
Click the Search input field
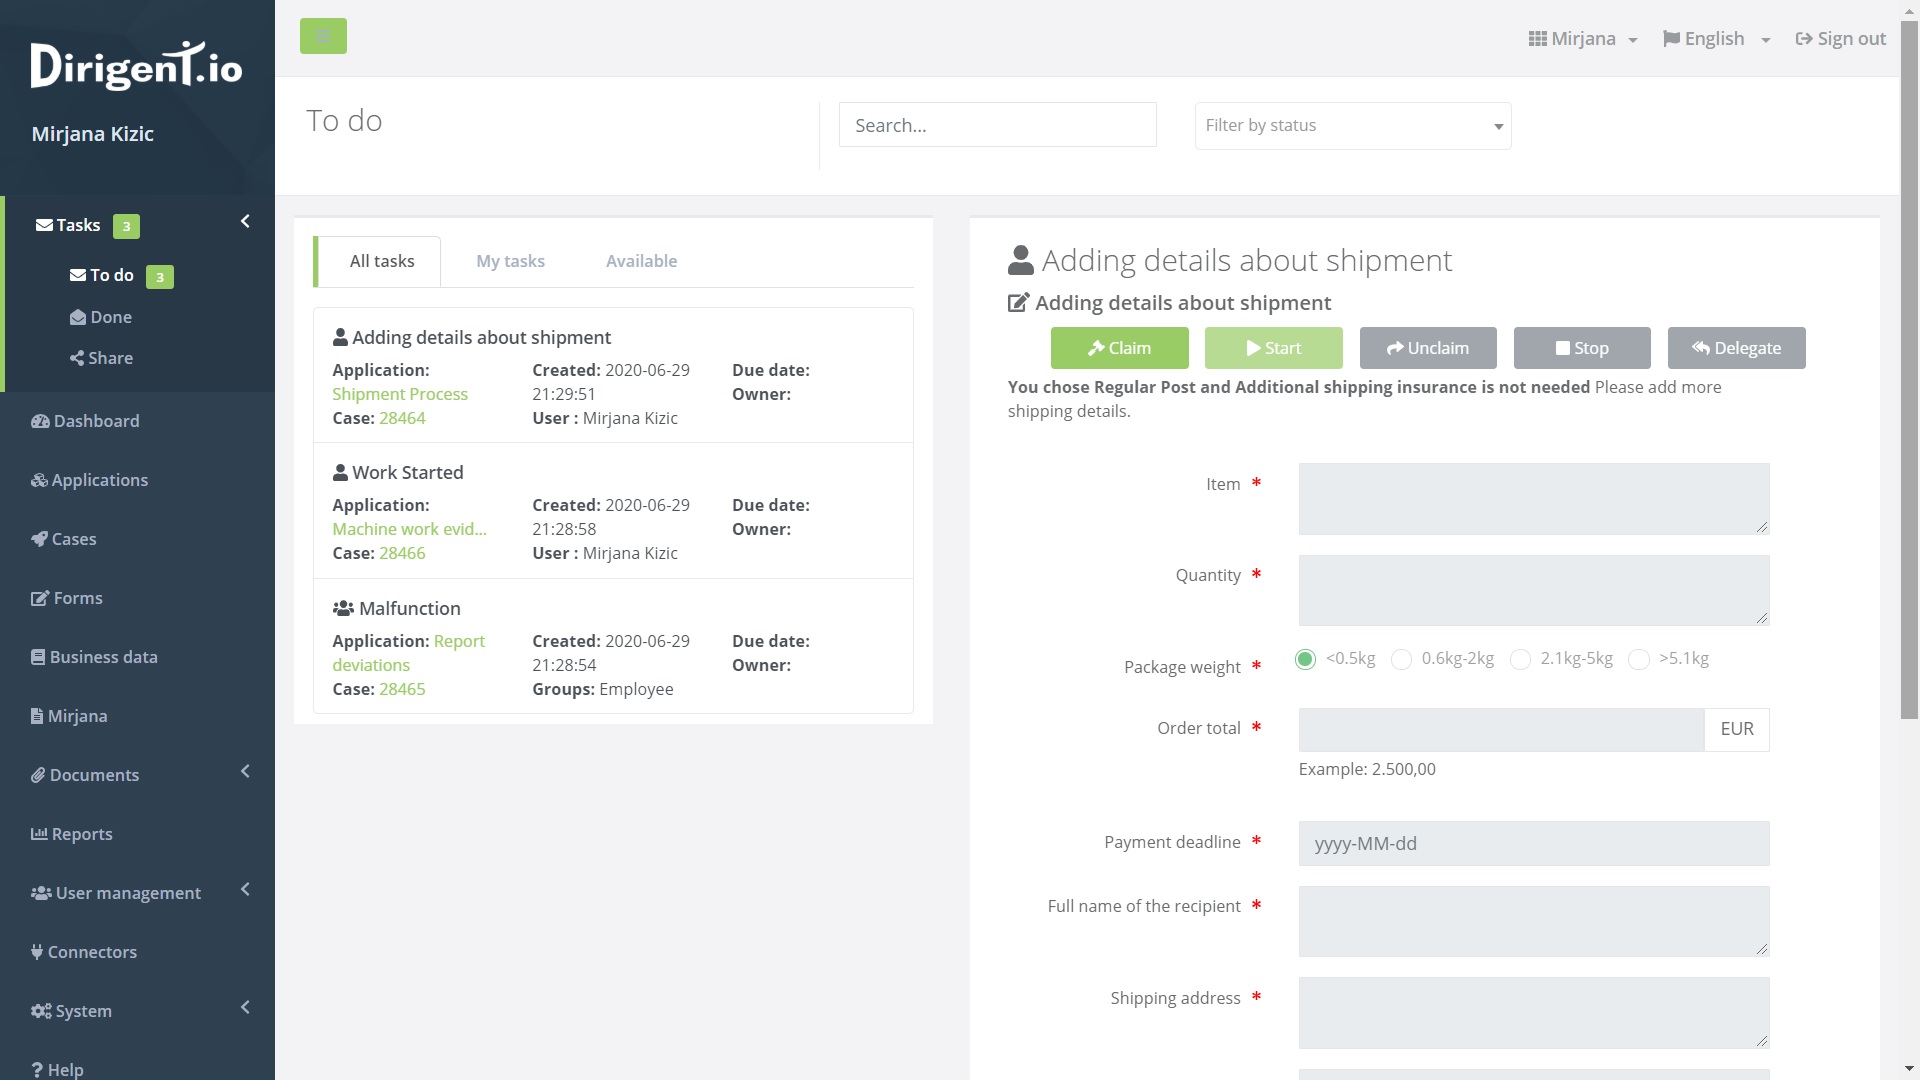coord(997,126)
